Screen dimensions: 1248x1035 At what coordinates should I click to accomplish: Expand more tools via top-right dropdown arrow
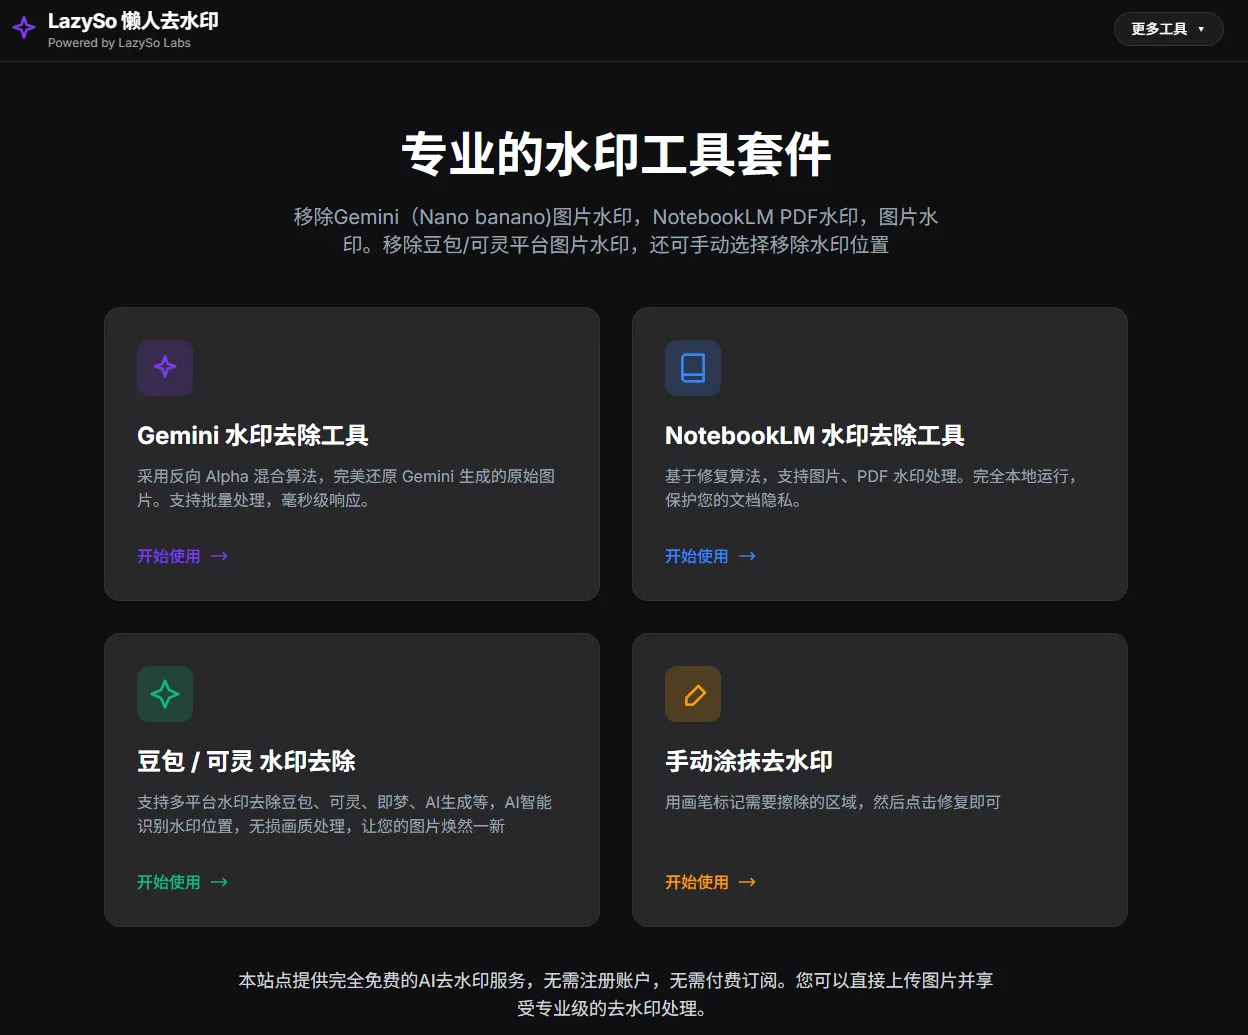1203,29
